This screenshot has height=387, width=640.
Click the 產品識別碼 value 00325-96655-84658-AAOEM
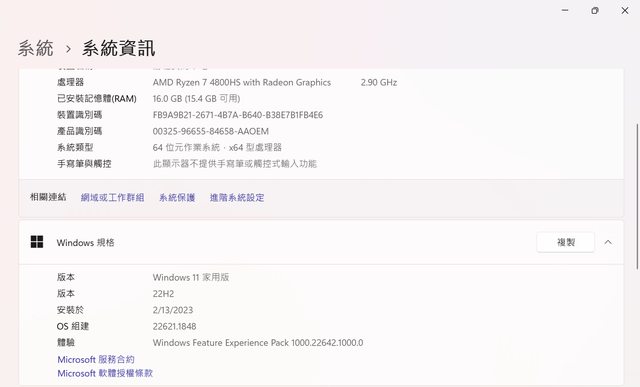pos(211,131)
